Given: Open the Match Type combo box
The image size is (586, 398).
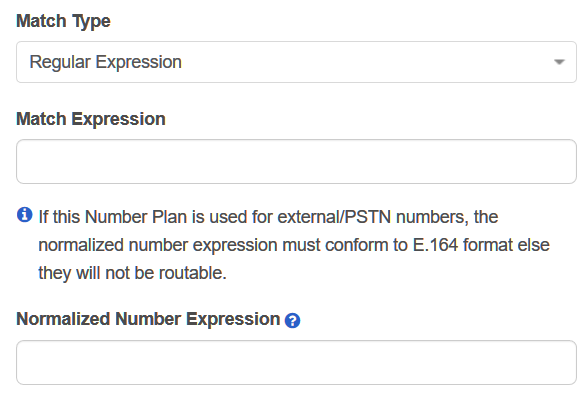Looking at the screenshot, I should click(296, 62).
